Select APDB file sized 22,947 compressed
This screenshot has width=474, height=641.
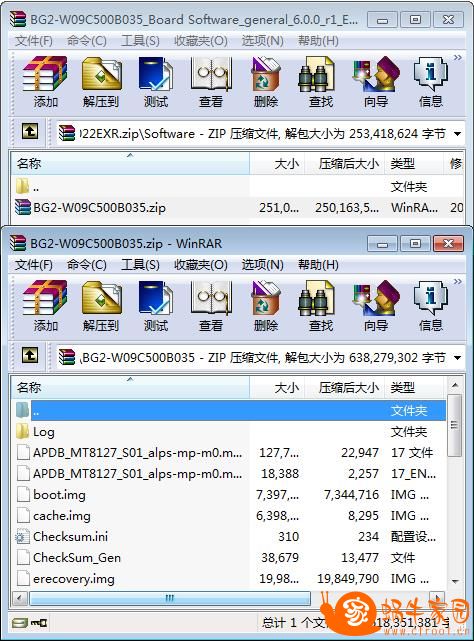[x=229, y=453]
